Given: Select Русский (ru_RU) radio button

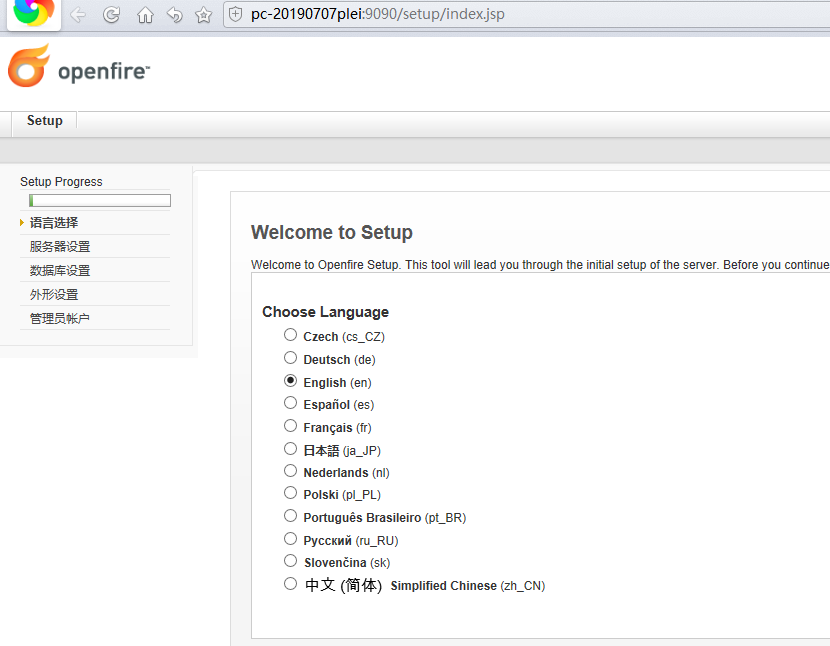Looking at the screenshot, I should (290, 539).
